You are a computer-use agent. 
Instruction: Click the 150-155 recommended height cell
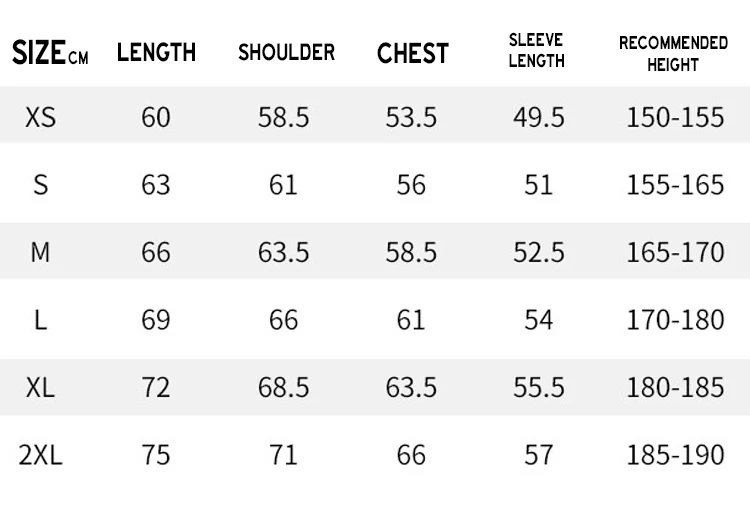pos(675,117)
